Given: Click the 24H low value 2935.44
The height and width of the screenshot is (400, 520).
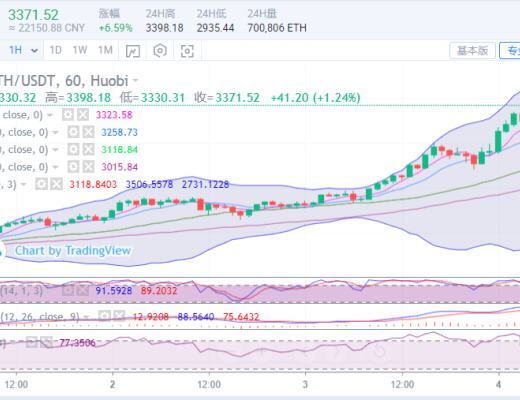Looking at the screenshot, I should (215, 28).
